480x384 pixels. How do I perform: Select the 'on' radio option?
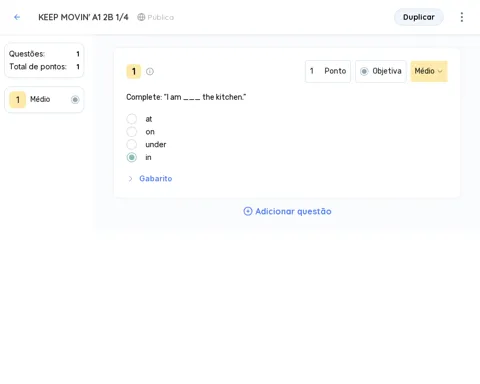click(x=132, y=132)
